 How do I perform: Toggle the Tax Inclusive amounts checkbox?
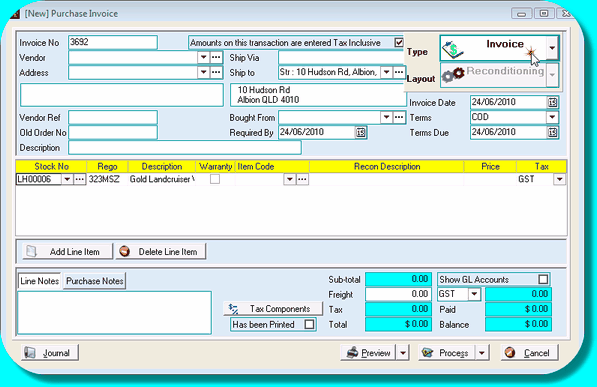coord(399,43)
